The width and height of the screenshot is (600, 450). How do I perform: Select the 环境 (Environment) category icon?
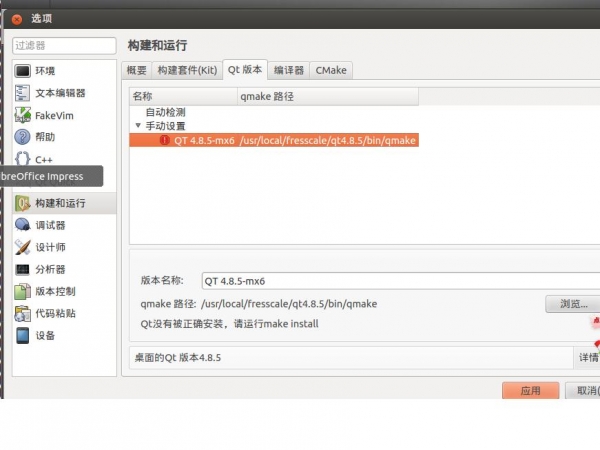[x=23, y=71]
